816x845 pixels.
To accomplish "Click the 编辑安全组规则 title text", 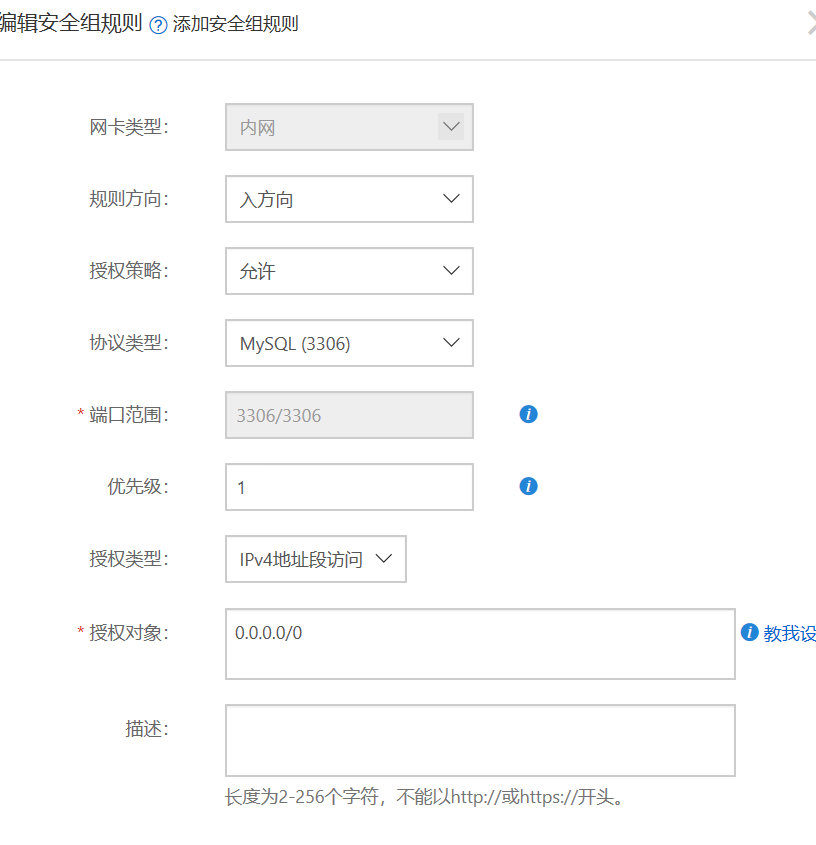I will 71,24.
